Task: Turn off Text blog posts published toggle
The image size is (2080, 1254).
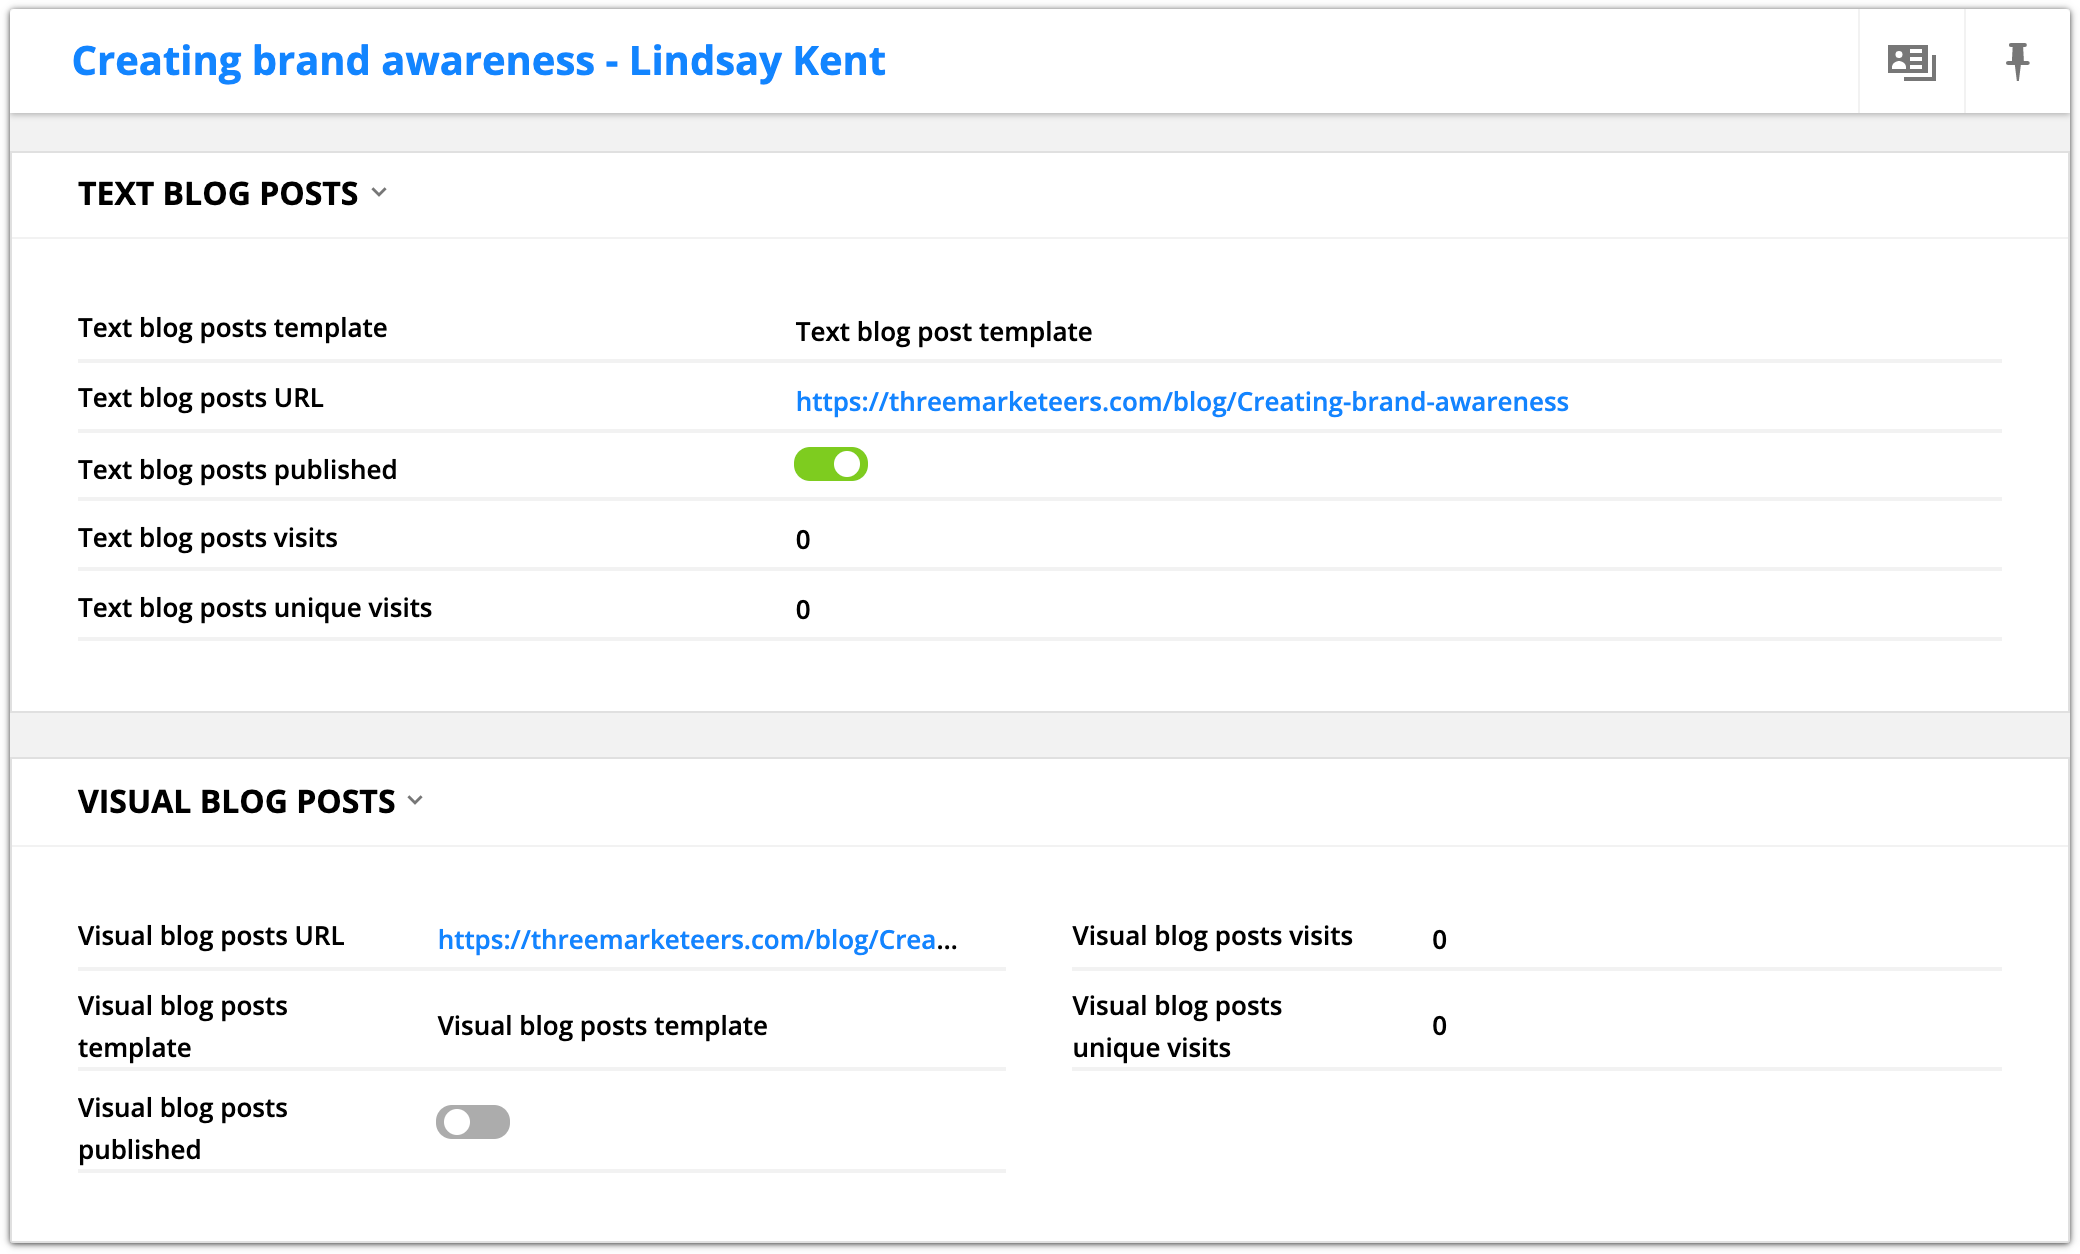Action: [830, 465]
